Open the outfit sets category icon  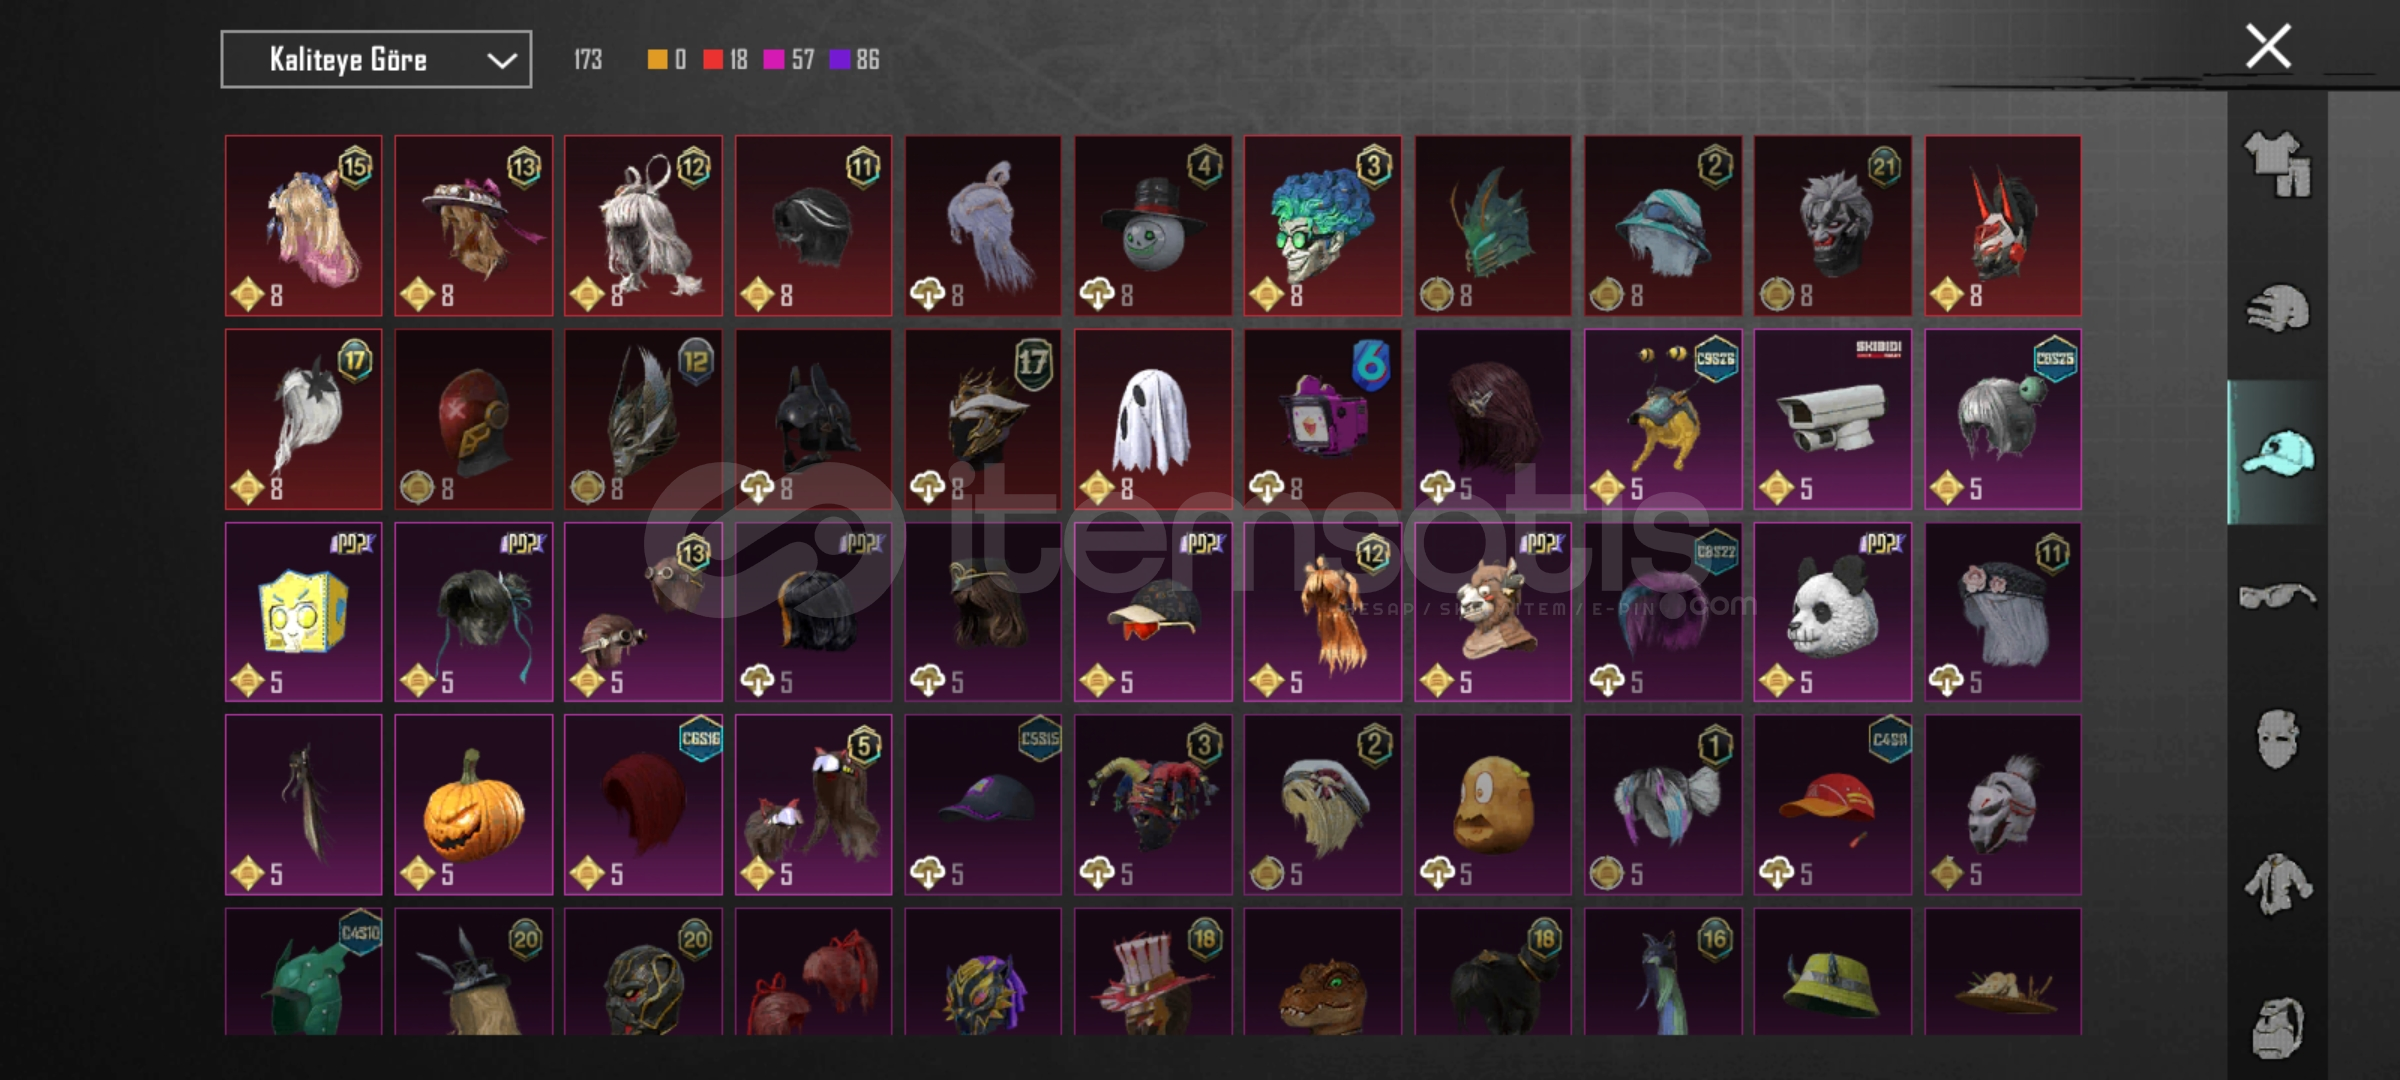(2277, 164)
